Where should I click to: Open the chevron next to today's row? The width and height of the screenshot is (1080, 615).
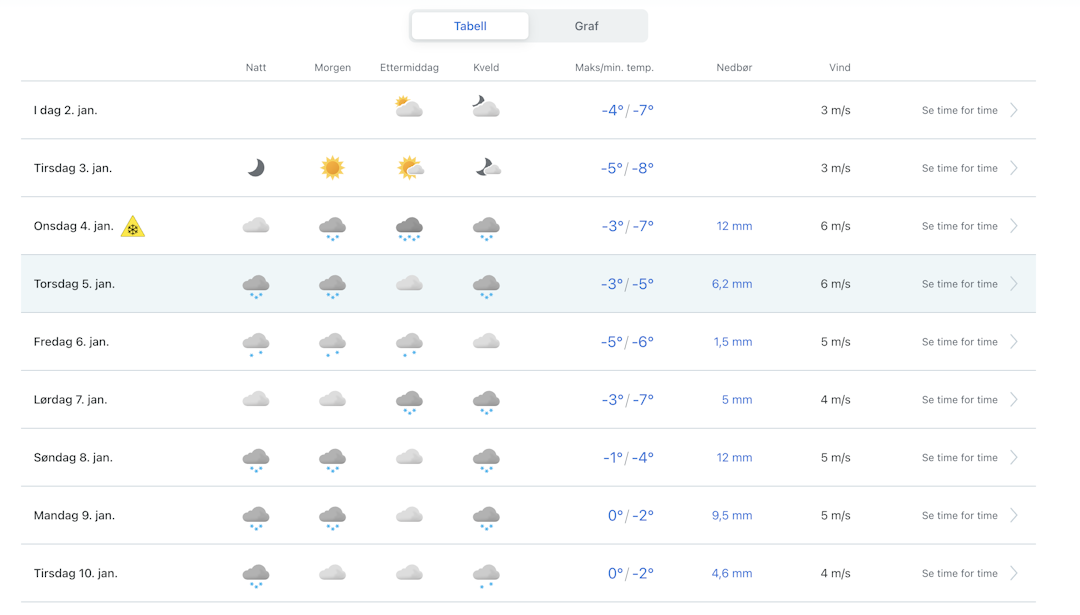(1014, 110)
